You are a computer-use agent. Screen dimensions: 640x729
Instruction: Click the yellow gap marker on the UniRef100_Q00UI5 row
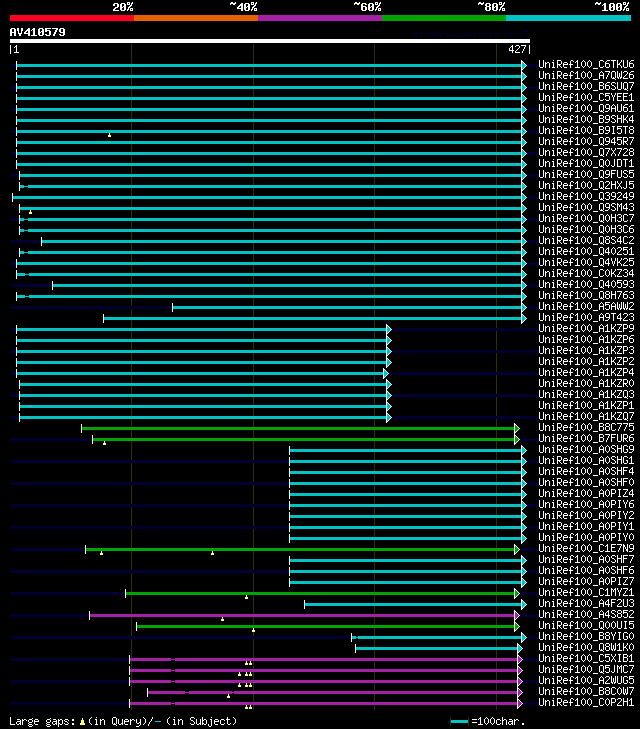tap(253, 630)
